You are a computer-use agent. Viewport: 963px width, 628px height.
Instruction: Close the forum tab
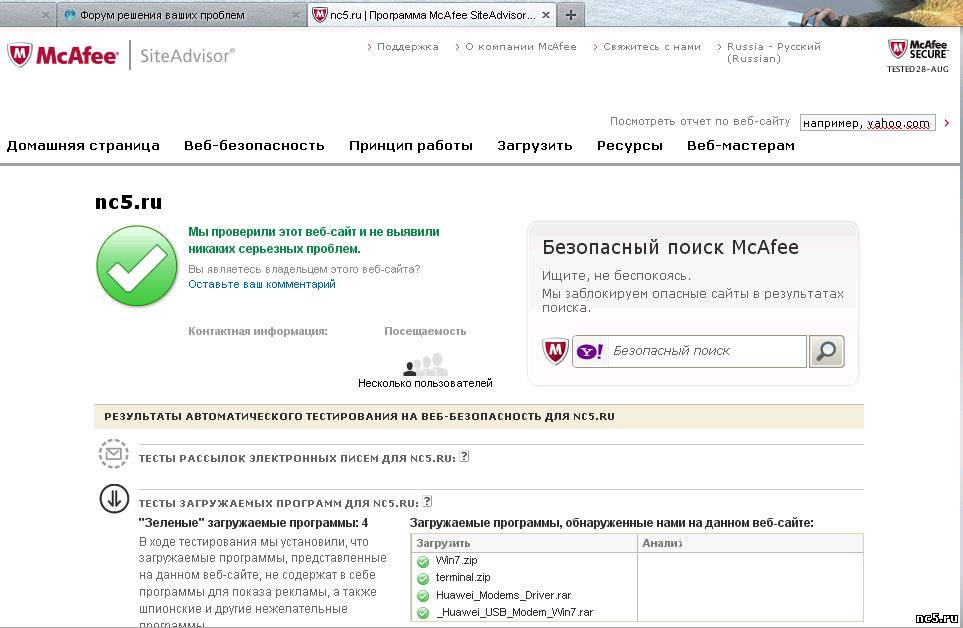click(296, 15)
